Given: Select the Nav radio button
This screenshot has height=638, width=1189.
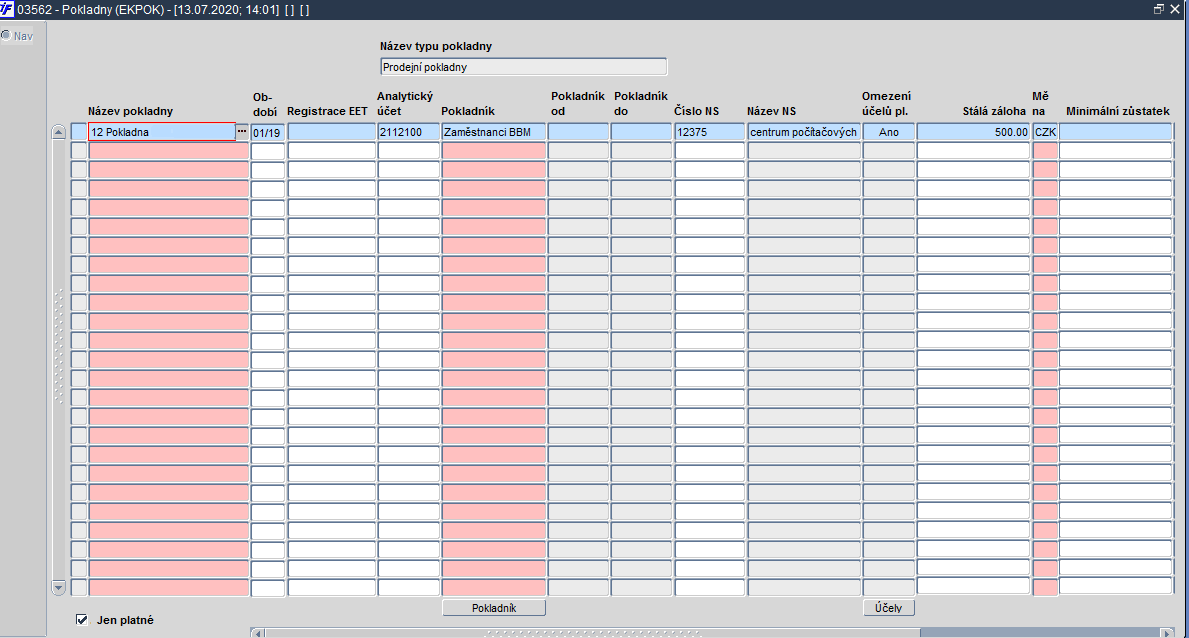Looking at the screenshot, I should pos(6,35).
